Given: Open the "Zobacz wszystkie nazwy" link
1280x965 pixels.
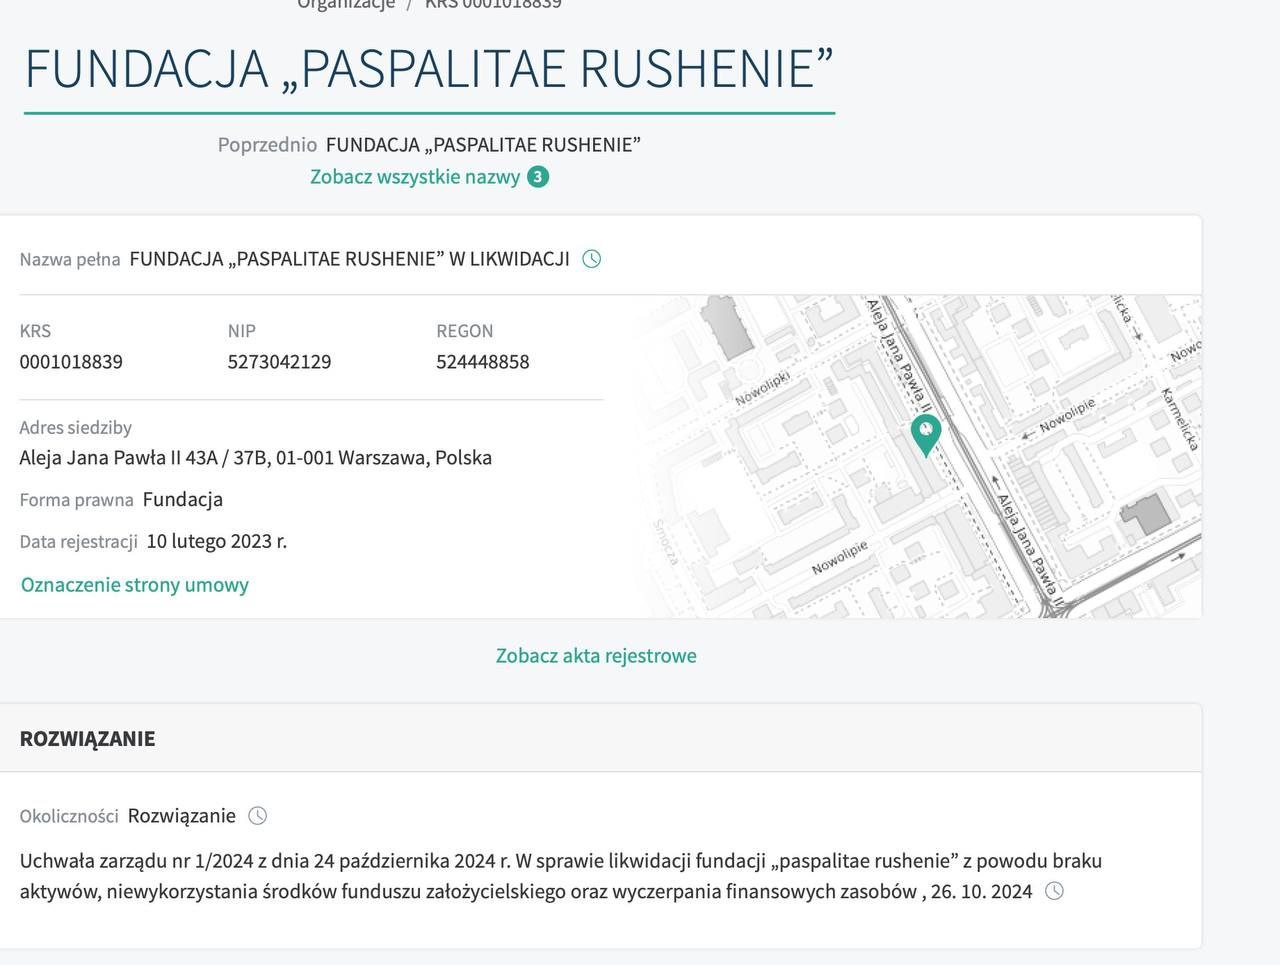Looking at the screenshot, I should [415, 176].
